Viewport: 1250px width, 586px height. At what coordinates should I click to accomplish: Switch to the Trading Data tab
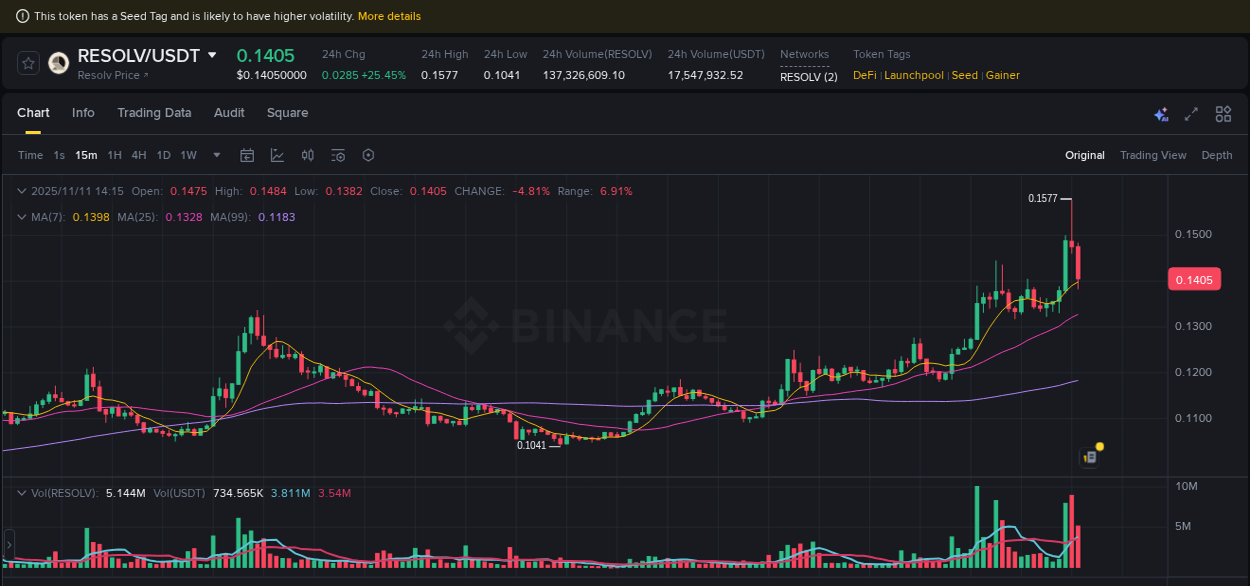(x=154, y=113)
